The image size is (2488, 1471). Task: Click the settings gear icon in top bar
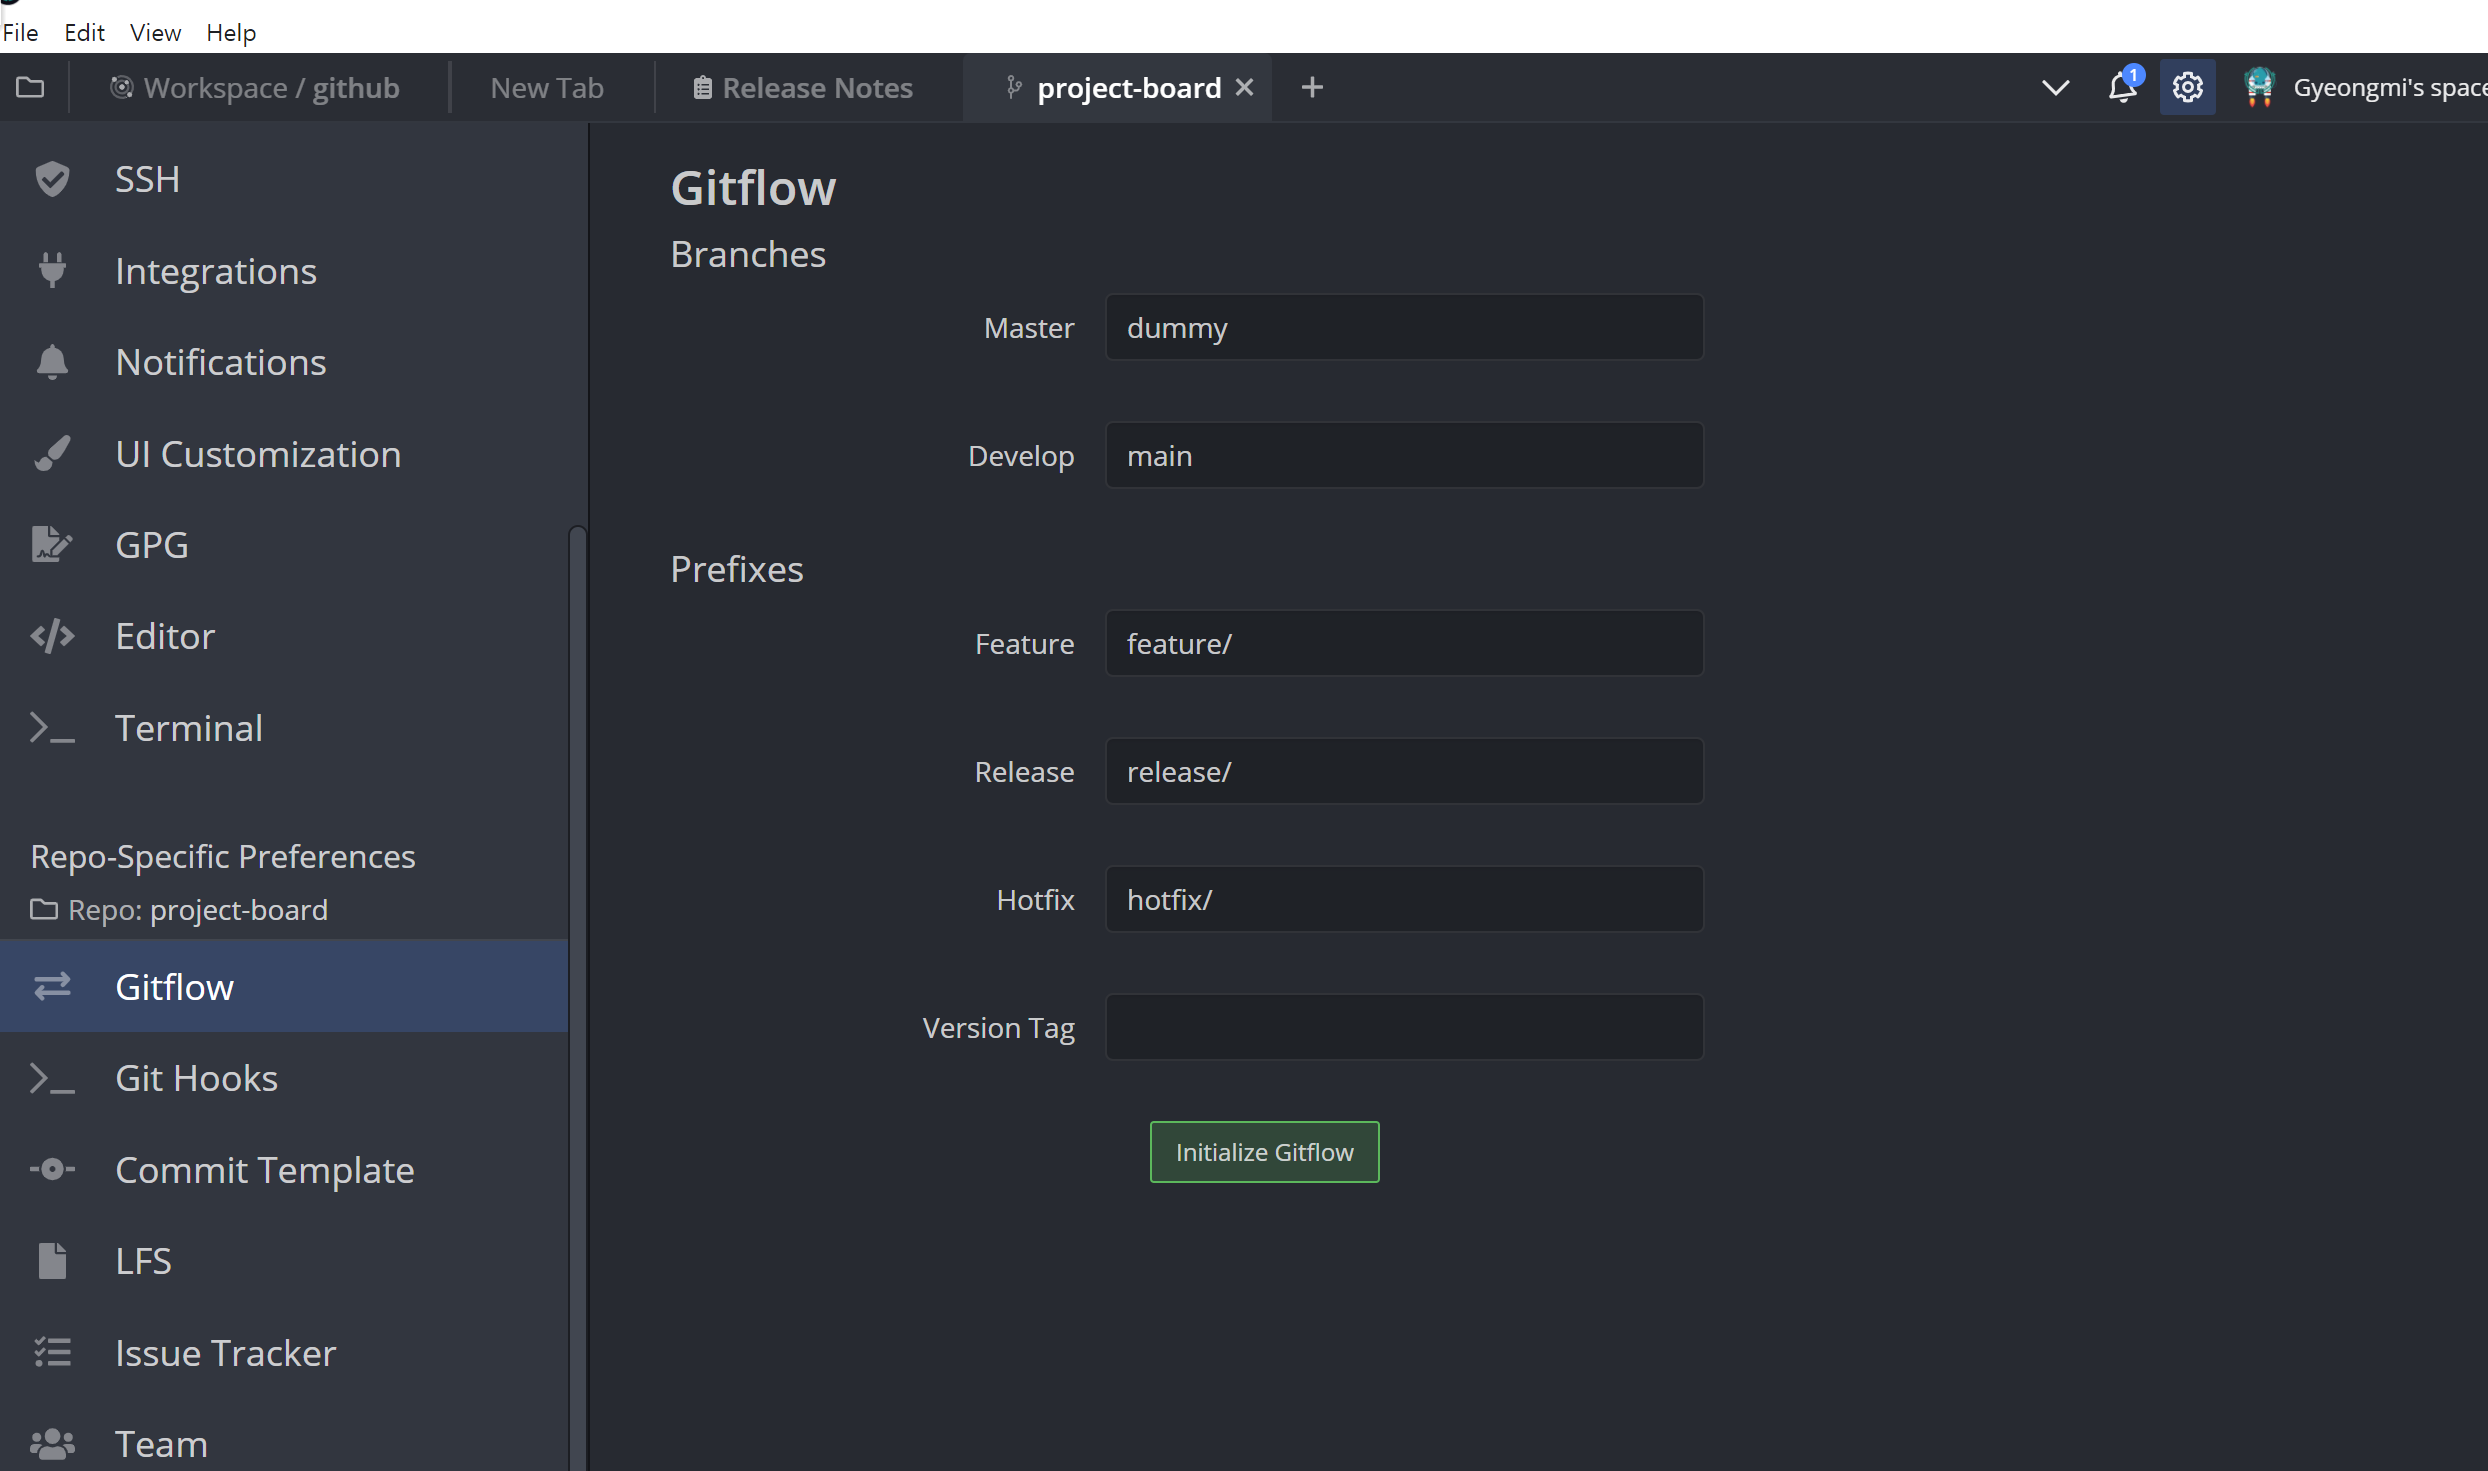point(2187,88)
